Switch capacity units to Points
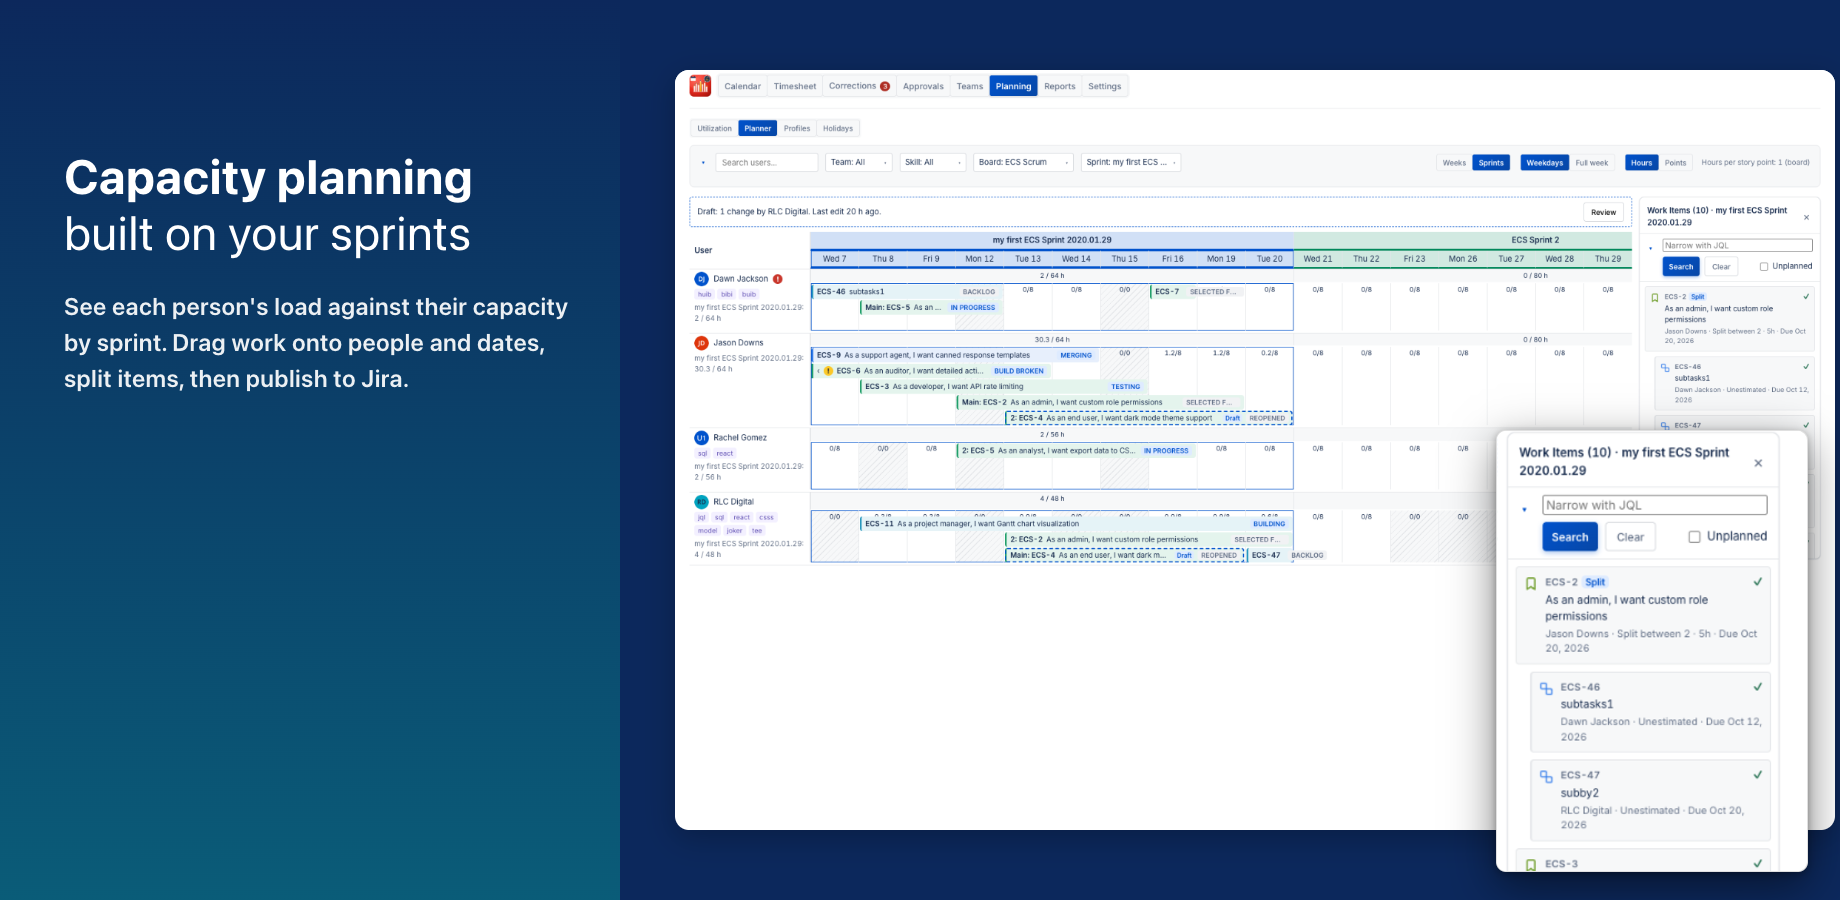The width and height of the screenshot is (1840, 900). point(1676,163)
